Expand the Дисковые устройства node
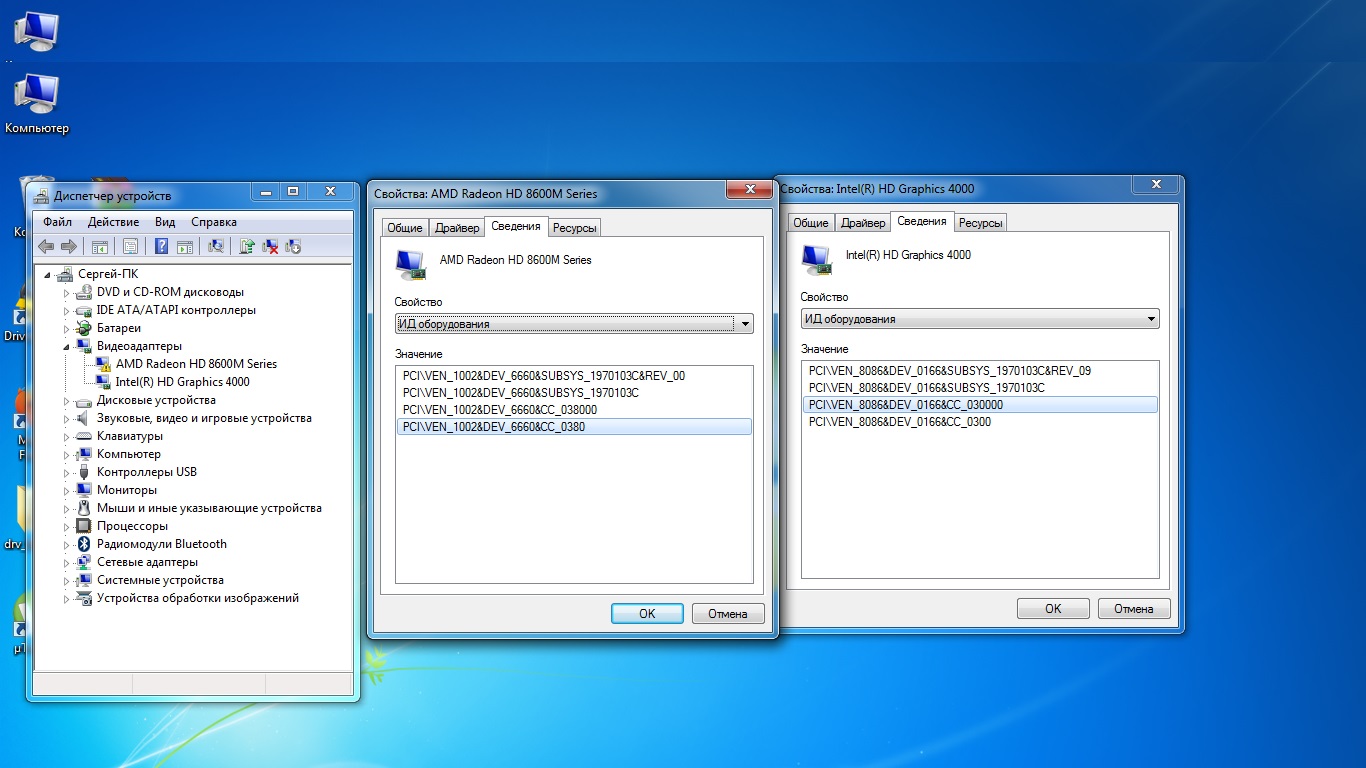The height and width of the screenshot is (768, 1366). pos(67,401)
